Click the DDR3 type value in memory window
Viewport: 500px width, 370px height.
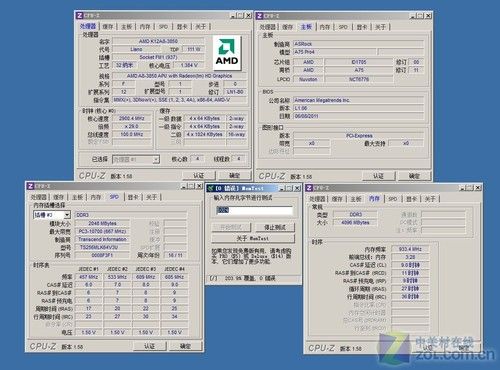[x=355, y=214]
